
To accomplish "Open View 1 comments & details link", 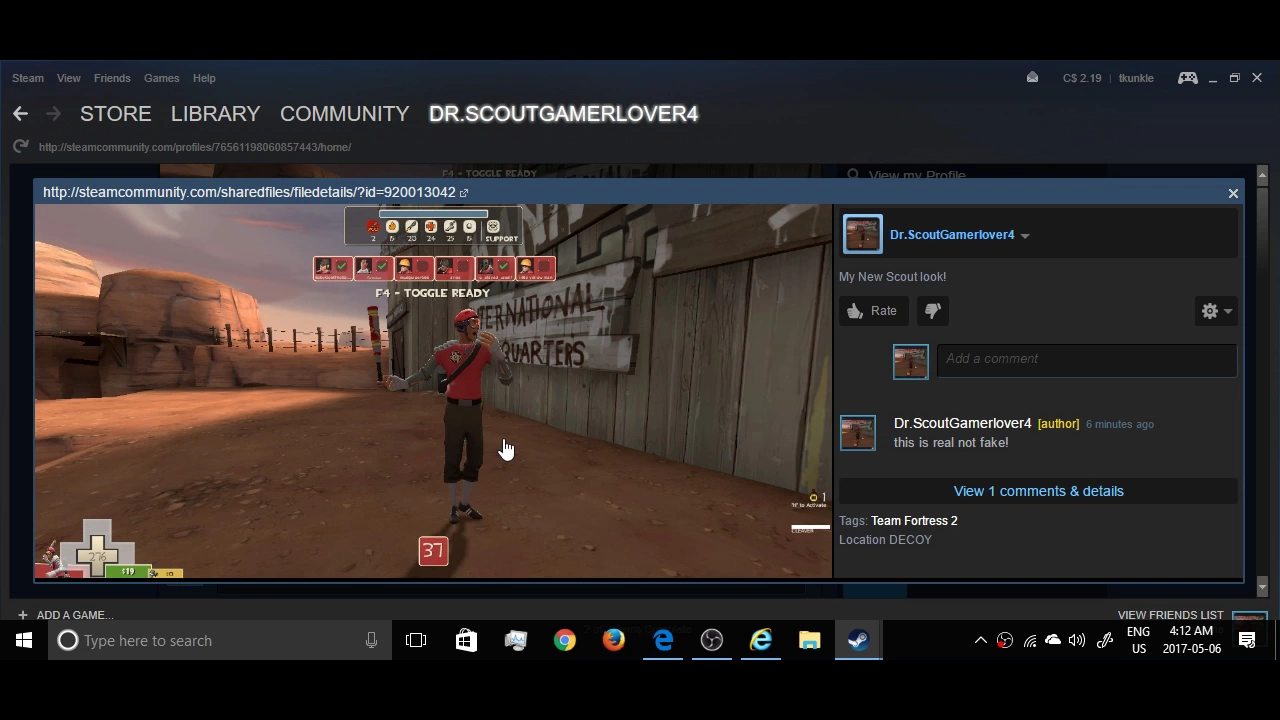I will (1038, 491).
